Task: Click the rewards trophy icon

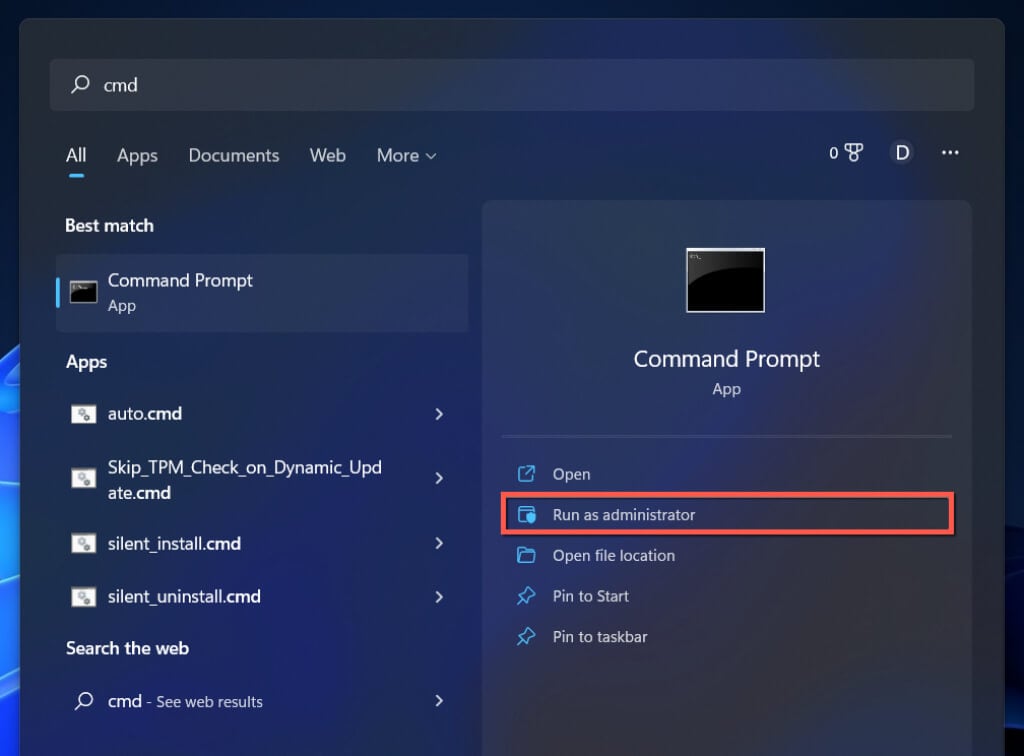Action: tap(852, 153)
